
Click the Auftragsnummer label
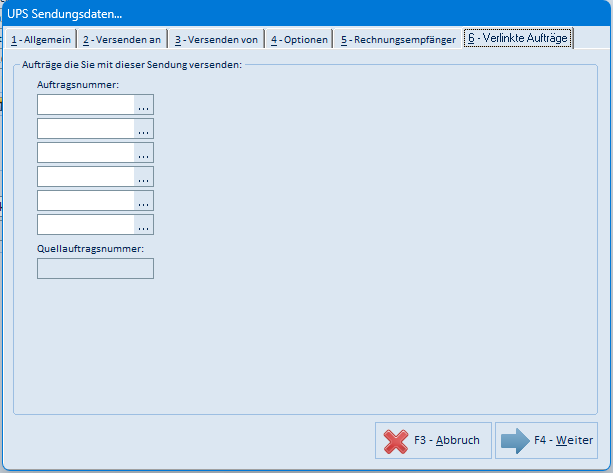pyautogui.click(x=78, y=84)
